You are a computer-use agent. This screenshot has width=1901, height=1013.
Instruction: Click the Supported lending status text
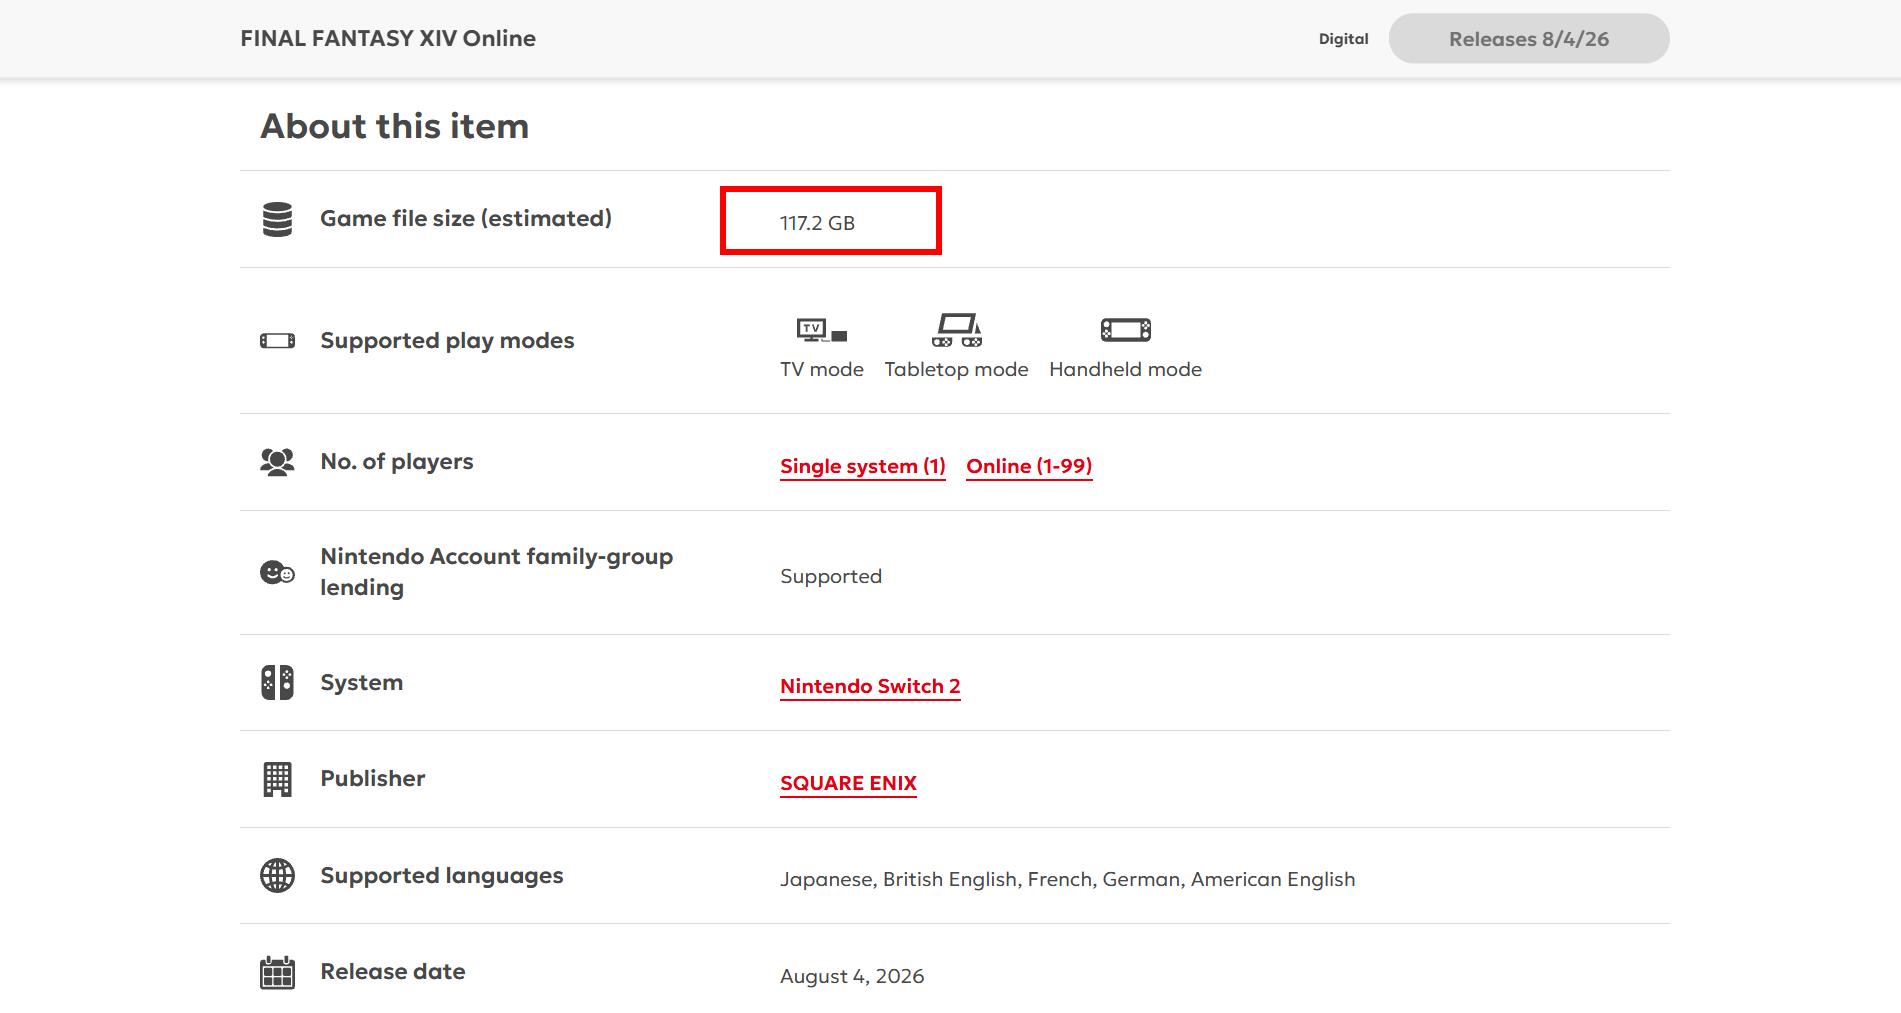831,576
